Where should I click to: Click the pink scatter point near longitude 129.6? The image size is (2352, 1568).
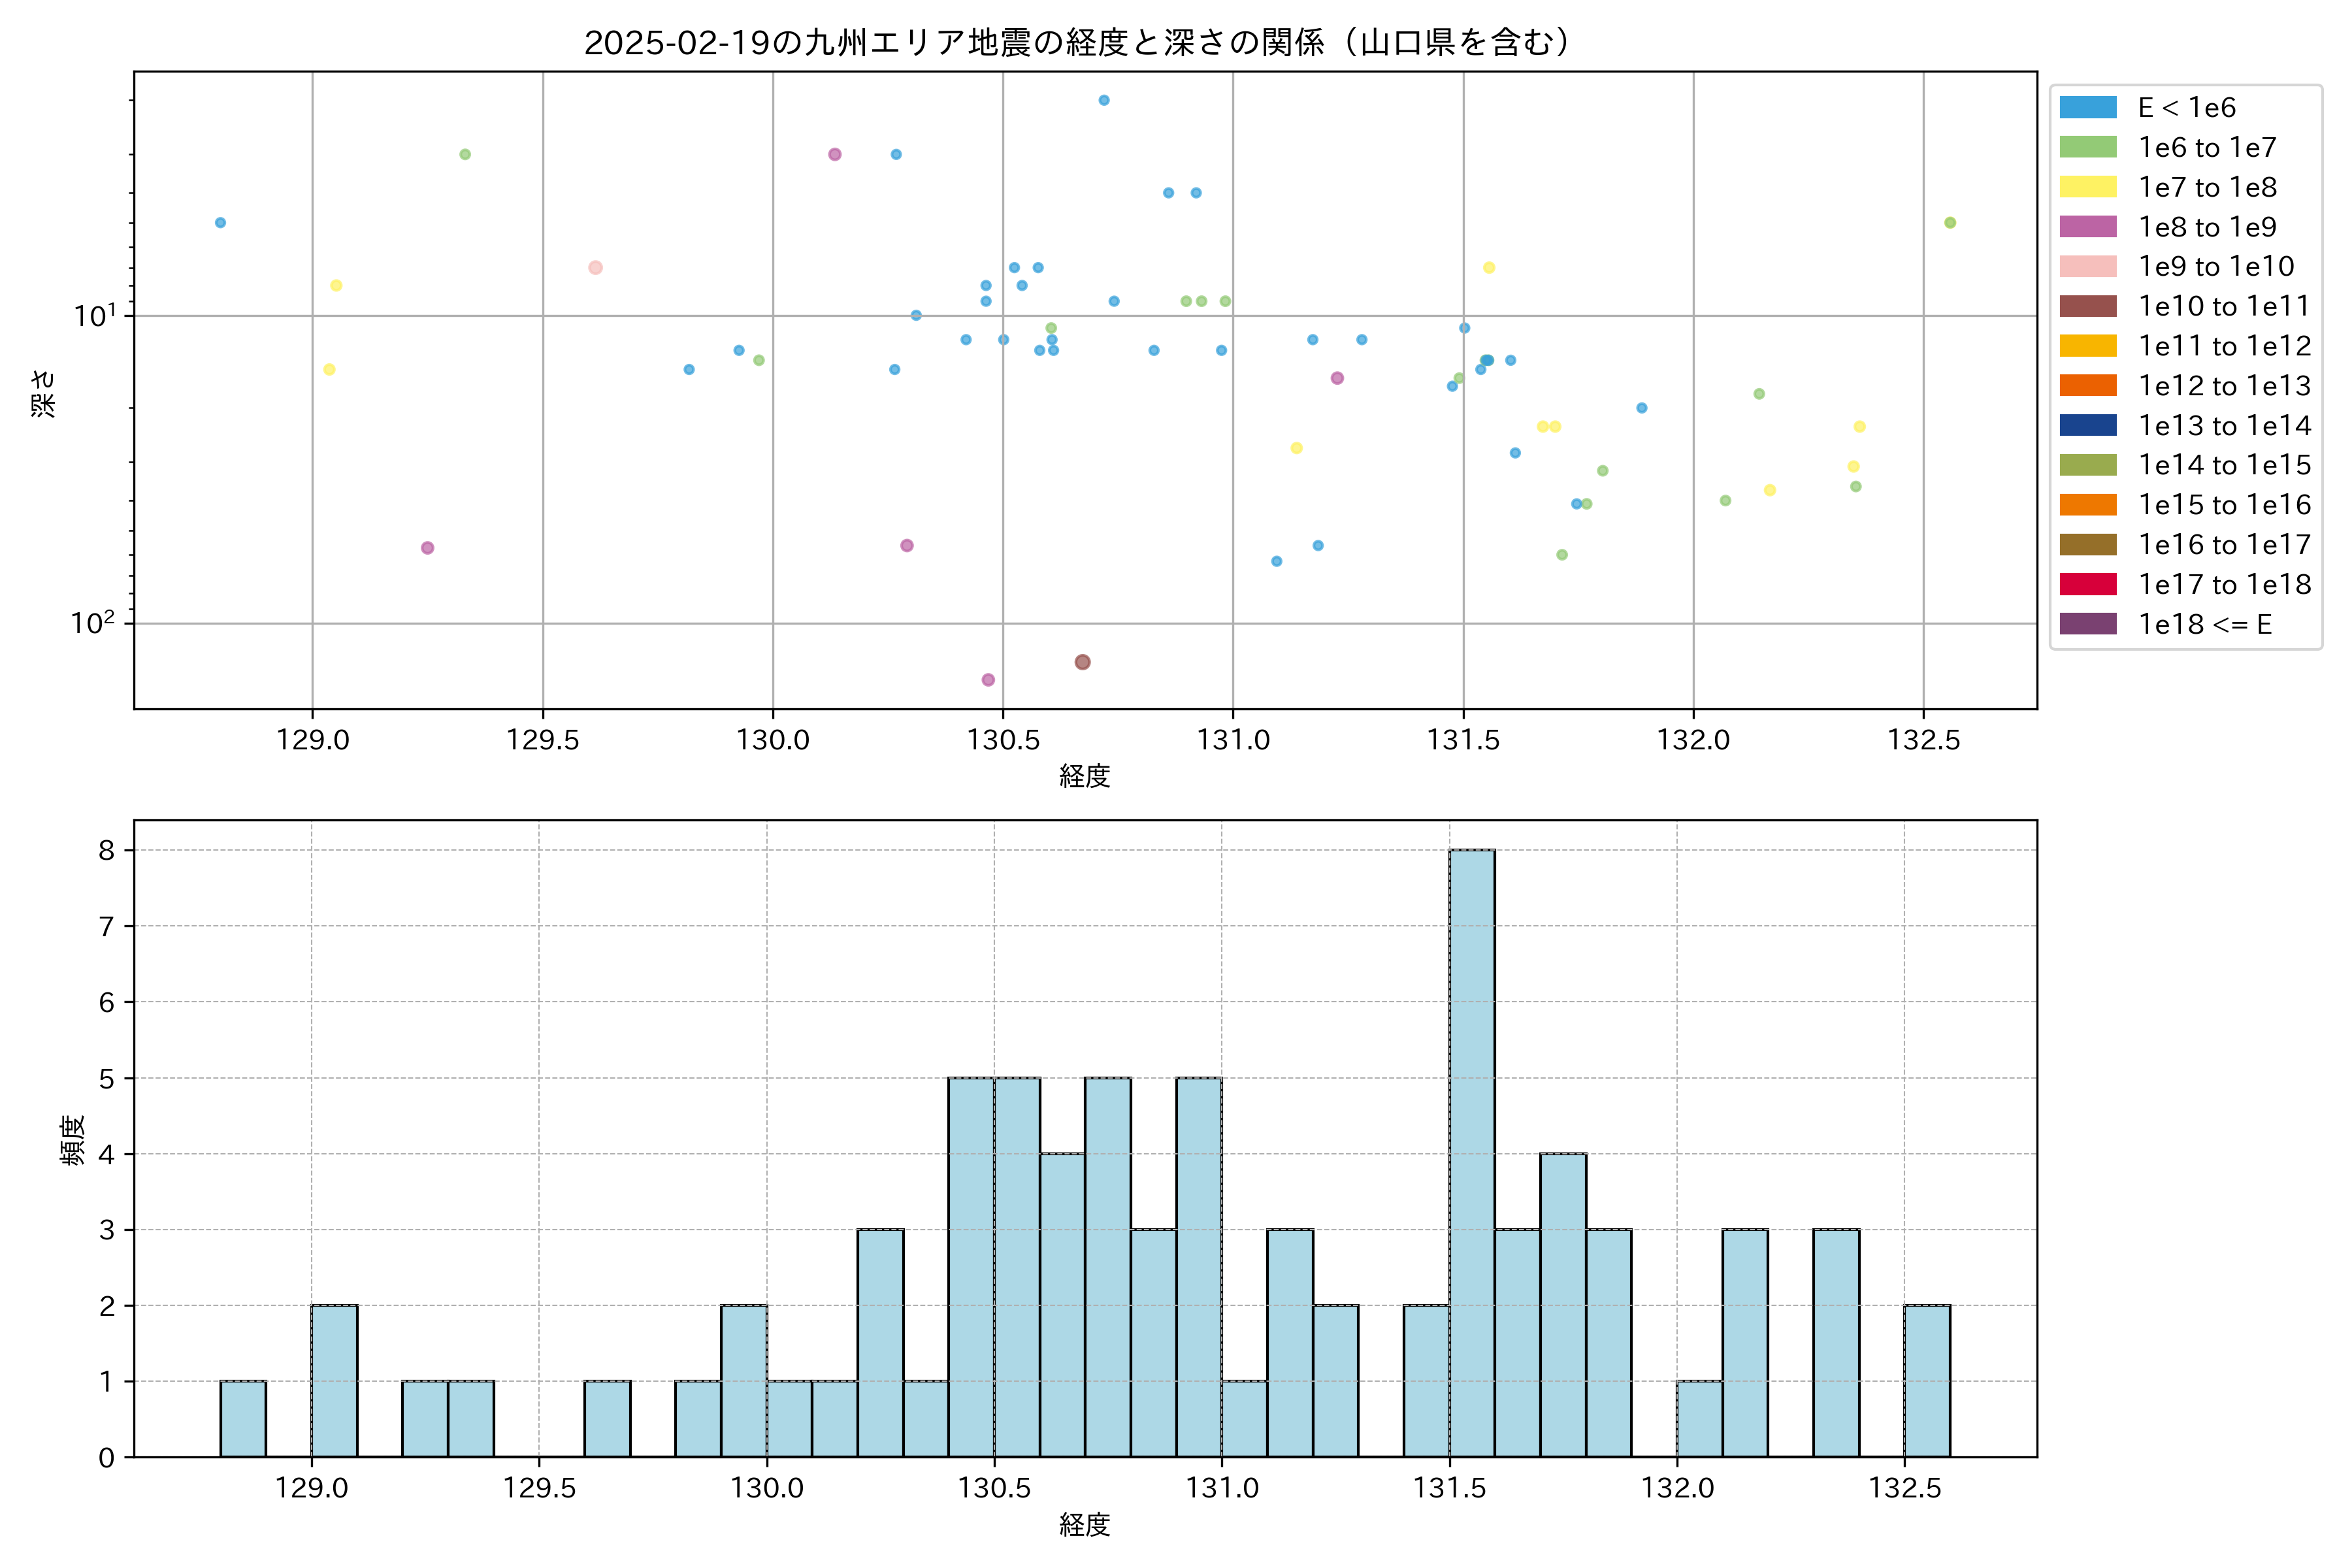[x=595, y=267]
